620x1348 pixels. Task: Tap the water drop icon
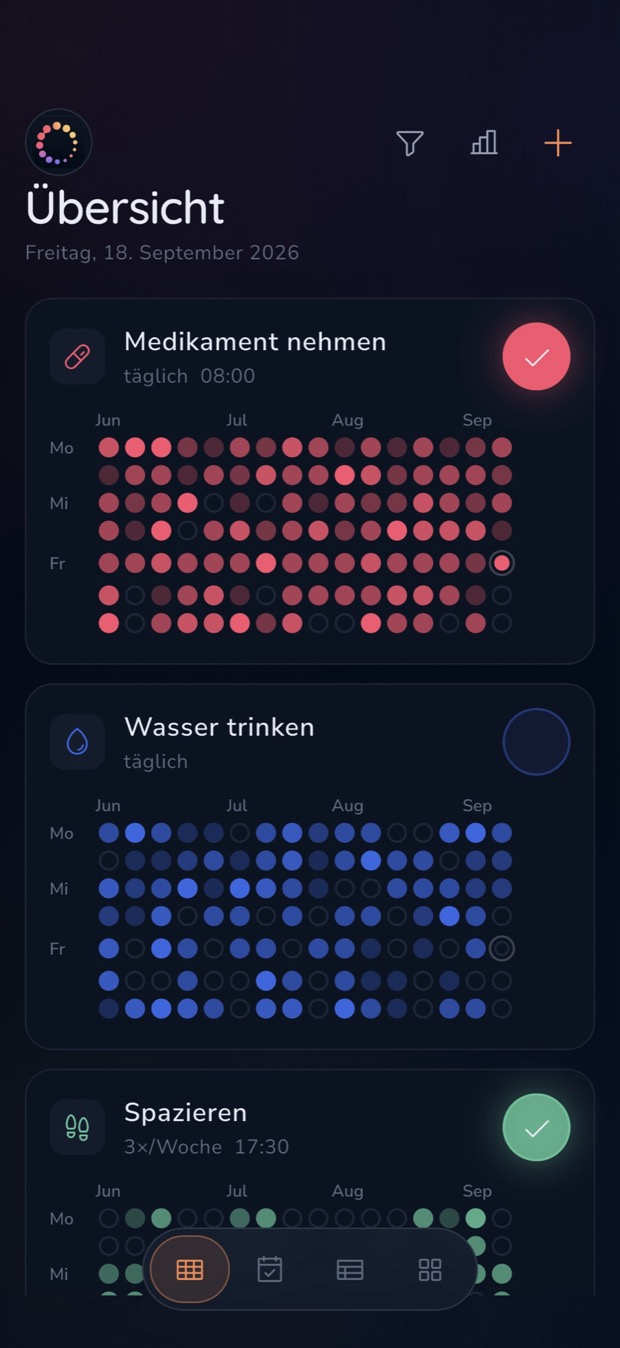pyautogui.click(x=77, y=742)
